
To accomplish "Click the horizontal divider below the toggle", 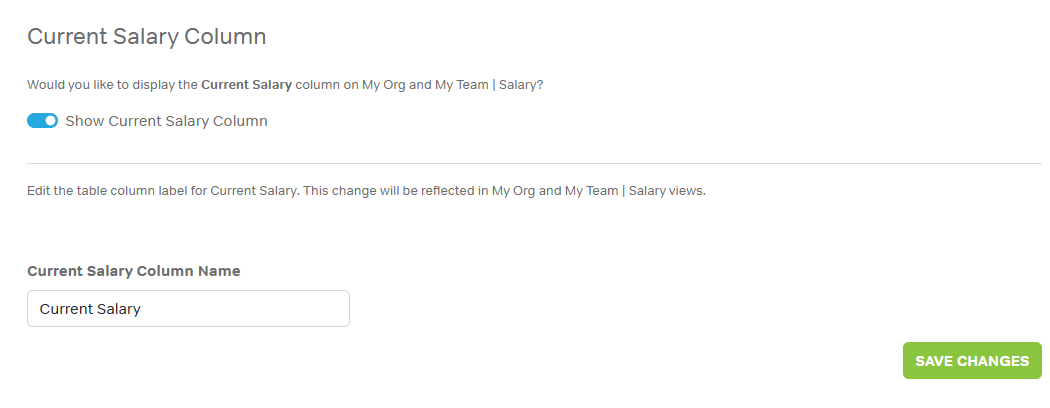I will pos(534,163).
